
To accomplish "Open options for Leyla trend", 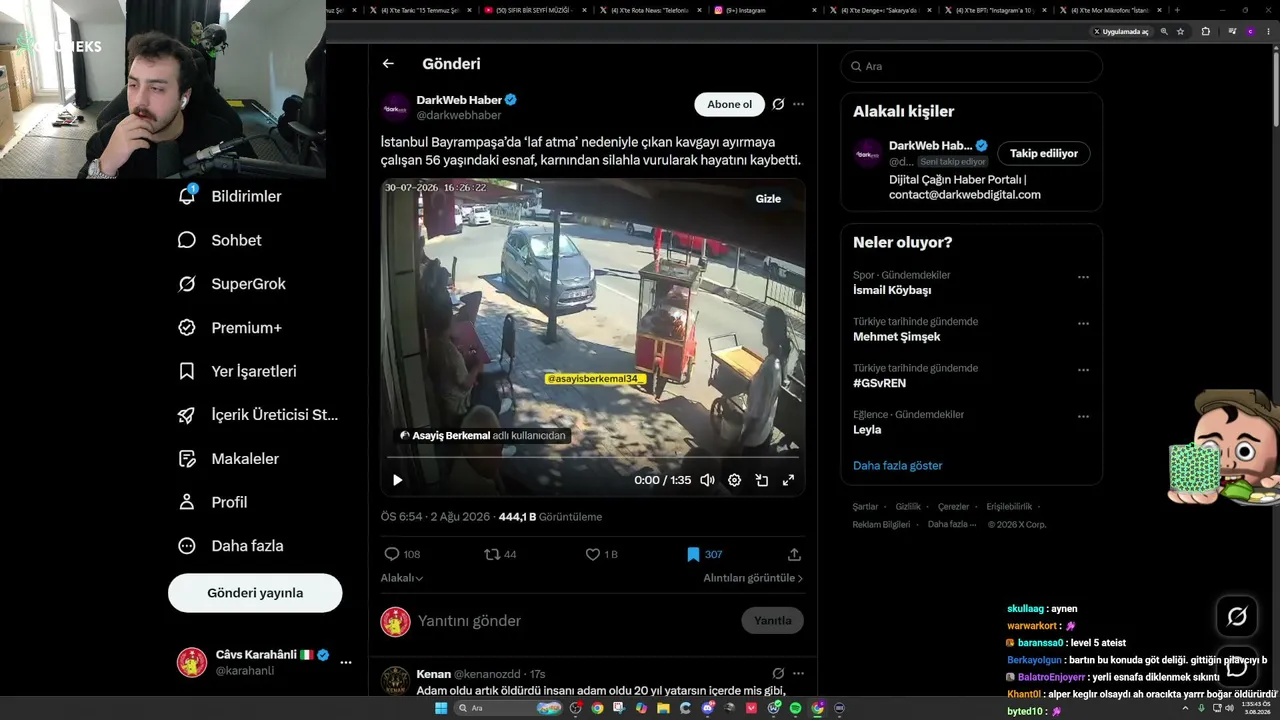I will click(1083, 417).
